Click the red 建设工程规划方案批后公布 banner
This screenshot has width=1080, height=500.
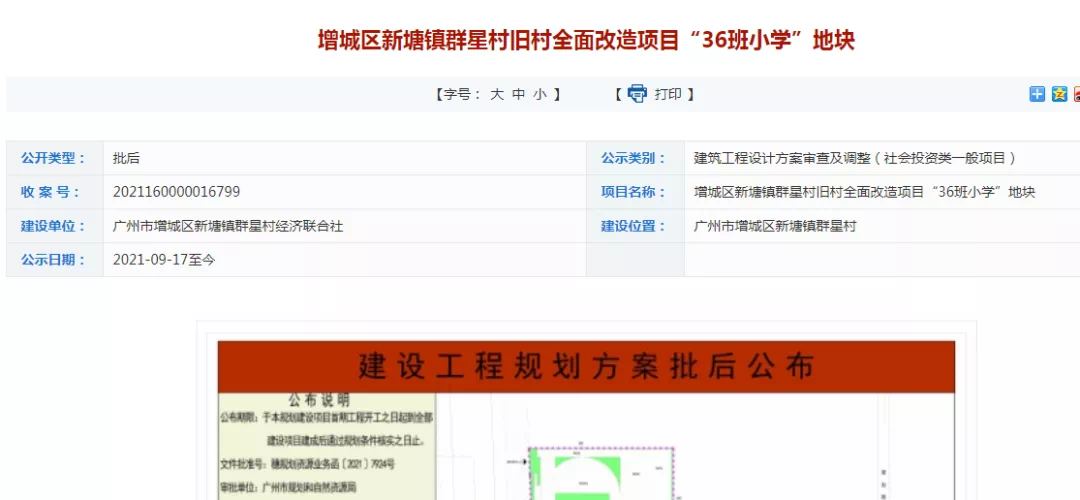tap(586, 366)
